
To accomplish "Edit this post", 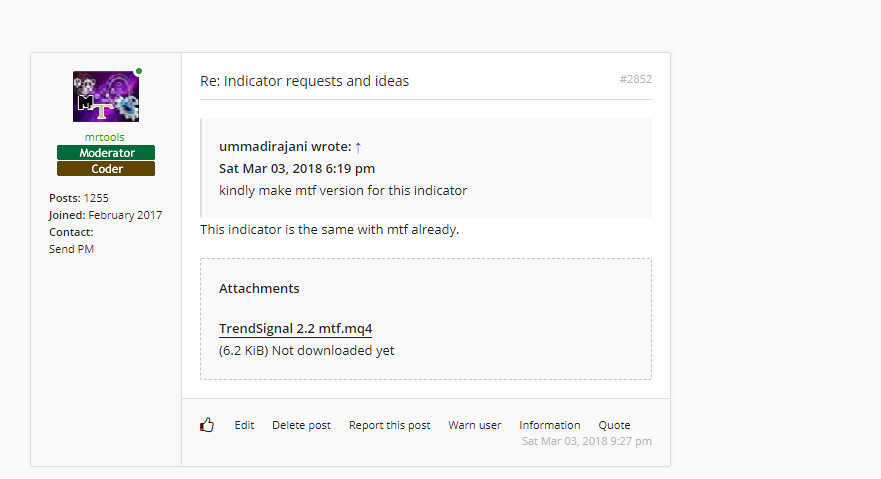I will coord(244,425).
